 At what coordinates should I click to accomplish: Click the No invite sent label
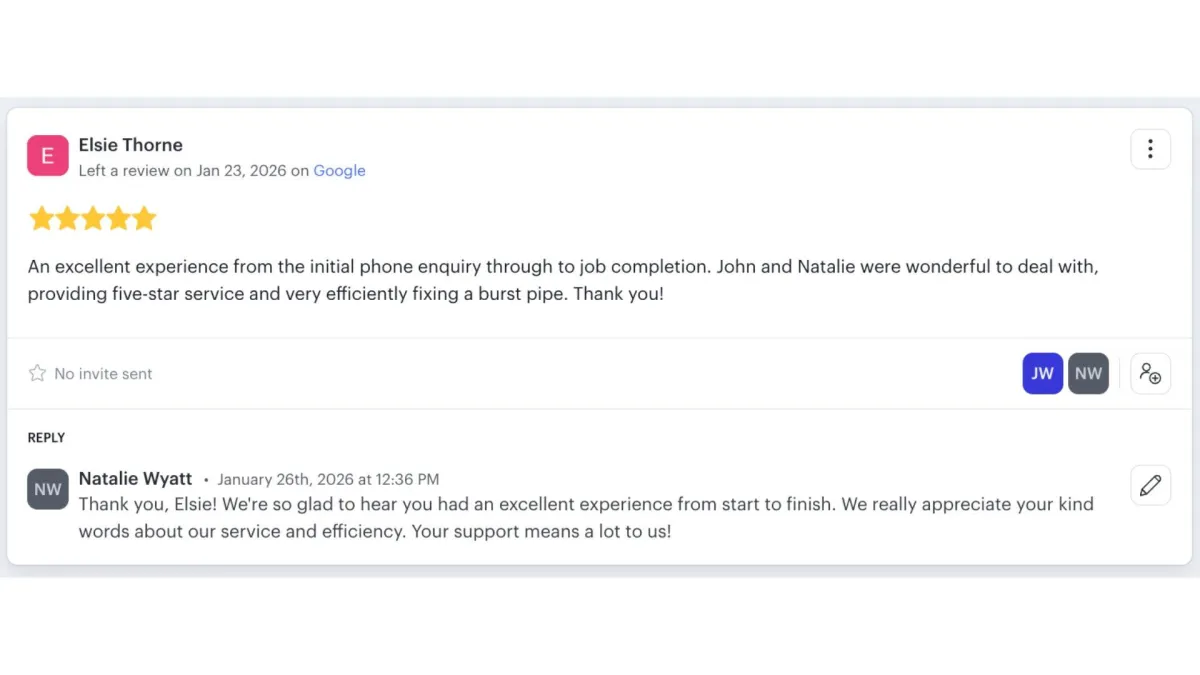(103, 374)
